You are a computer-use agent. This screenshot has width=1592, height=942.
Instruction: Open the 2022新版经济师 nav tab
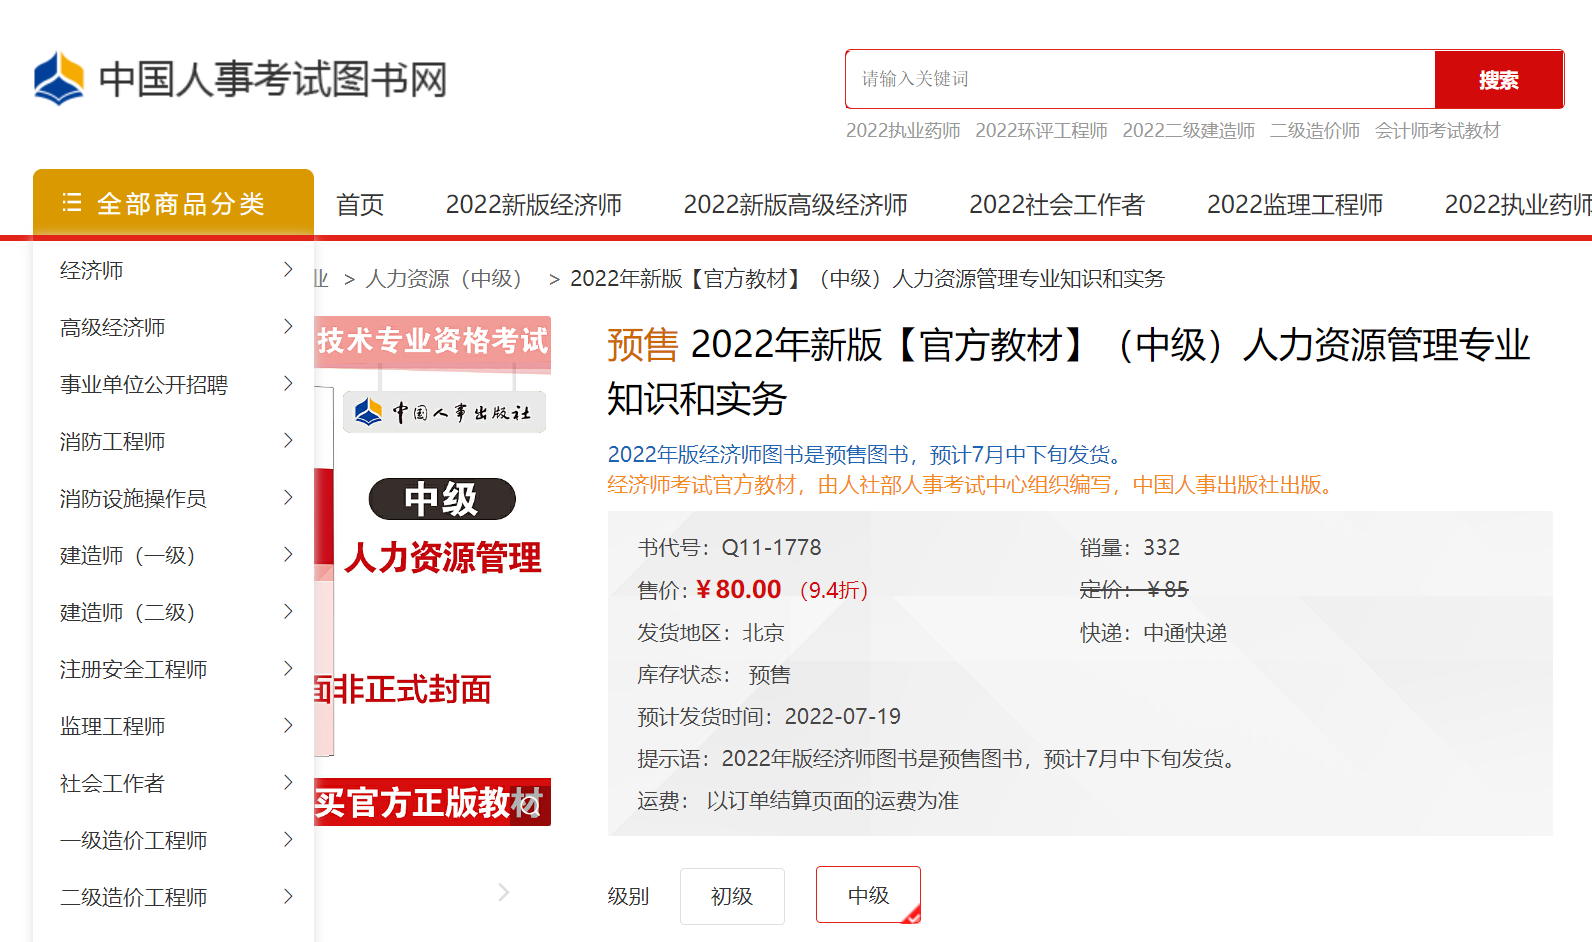coord(534,205)
